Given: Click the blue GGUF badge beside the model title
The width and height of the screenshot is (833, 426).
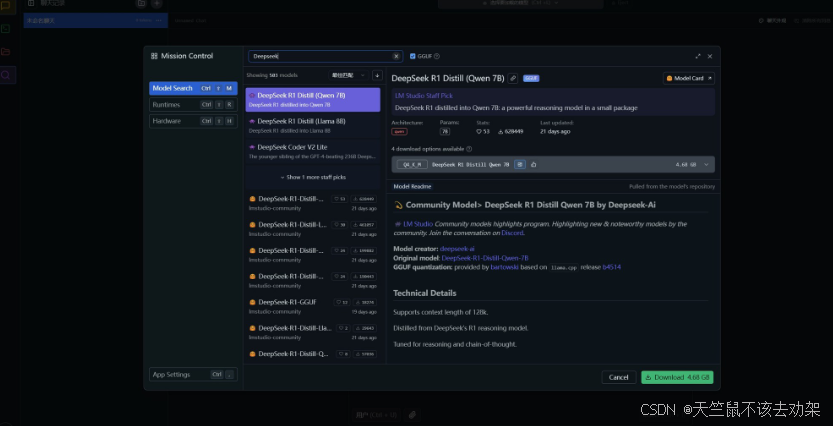Looking at the screenshot, I should click(531, 78).
